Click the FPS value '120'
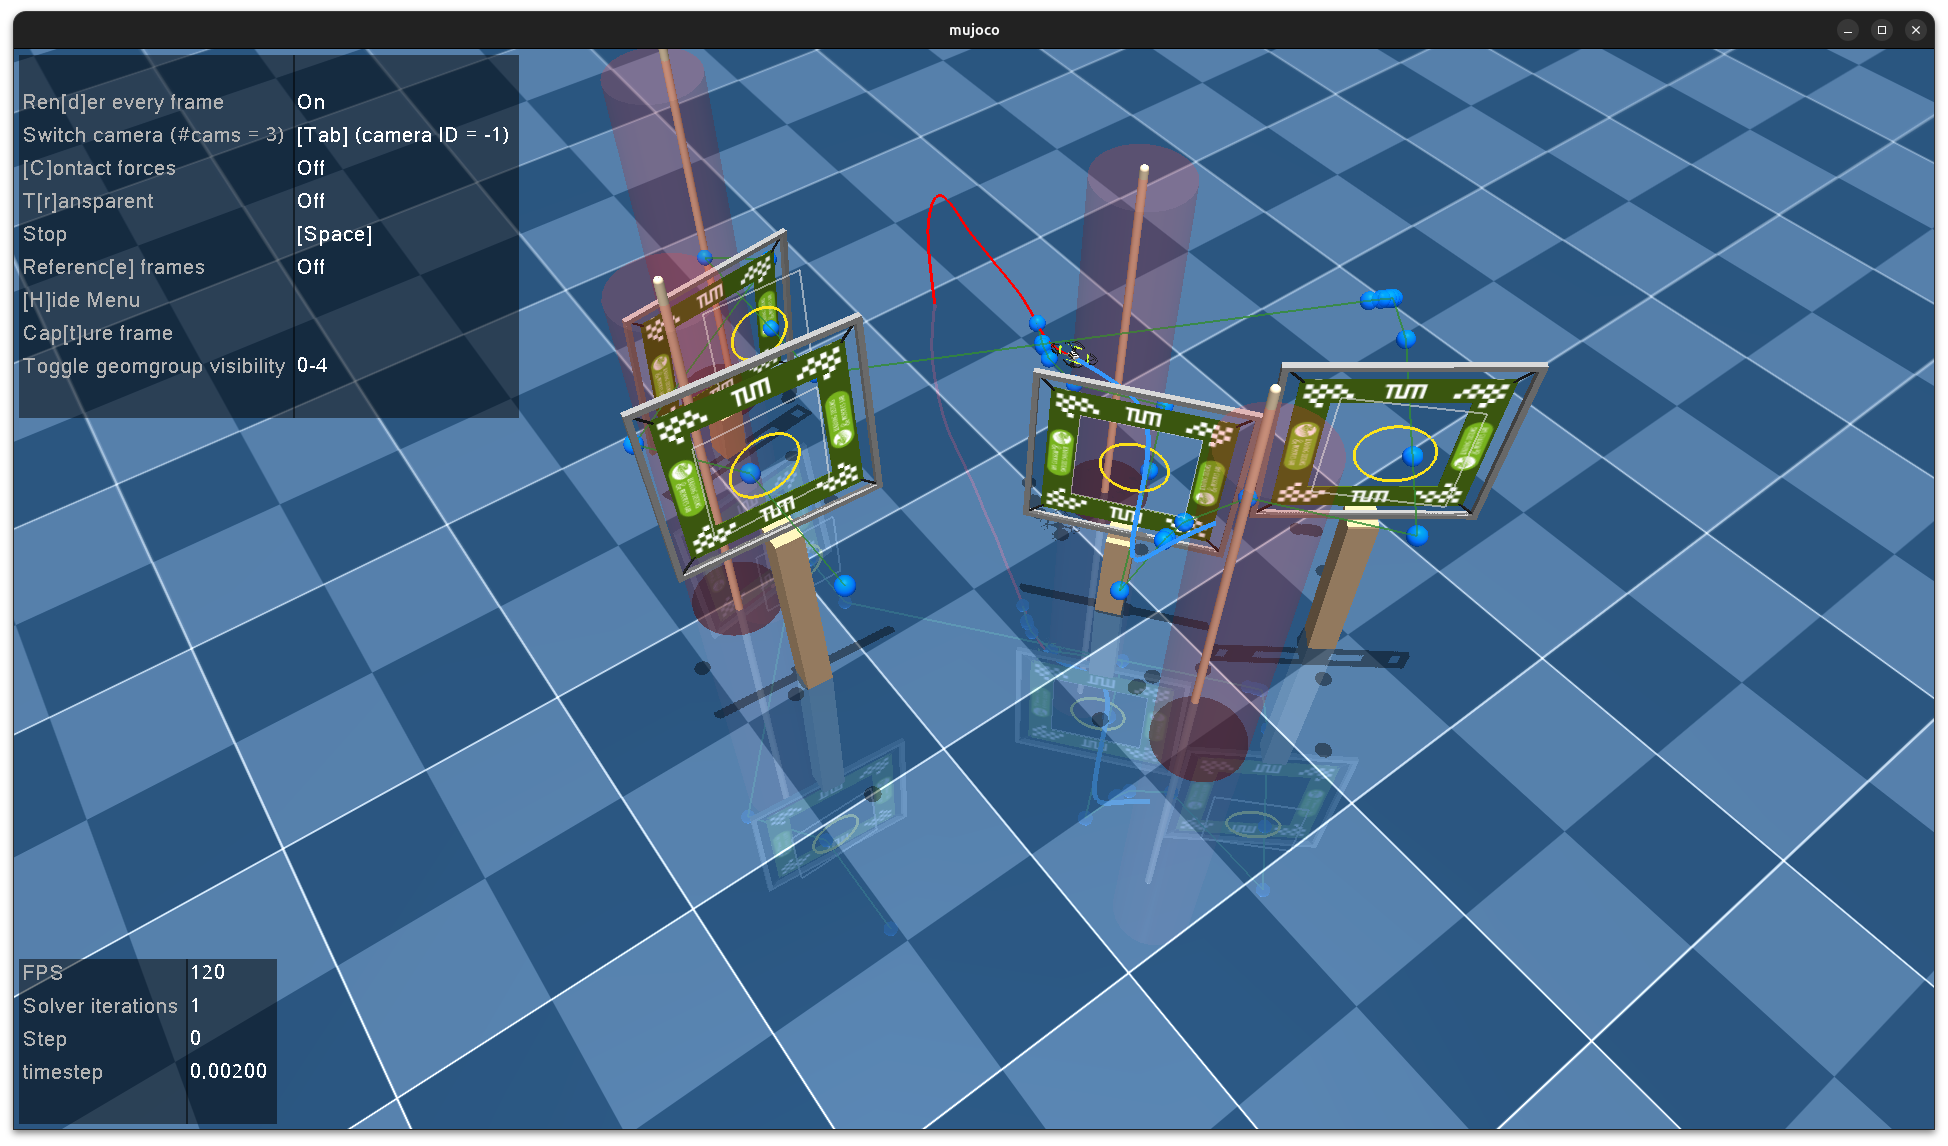This screenshot has width=1948, height=1146. tap(208, 972)
